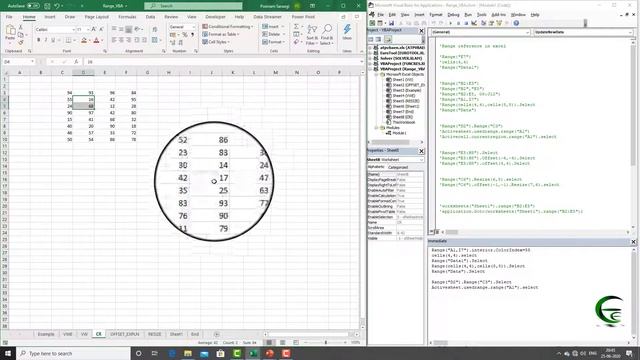
Task: Apply the Font Color red A swatch
Action: [96, 40]
